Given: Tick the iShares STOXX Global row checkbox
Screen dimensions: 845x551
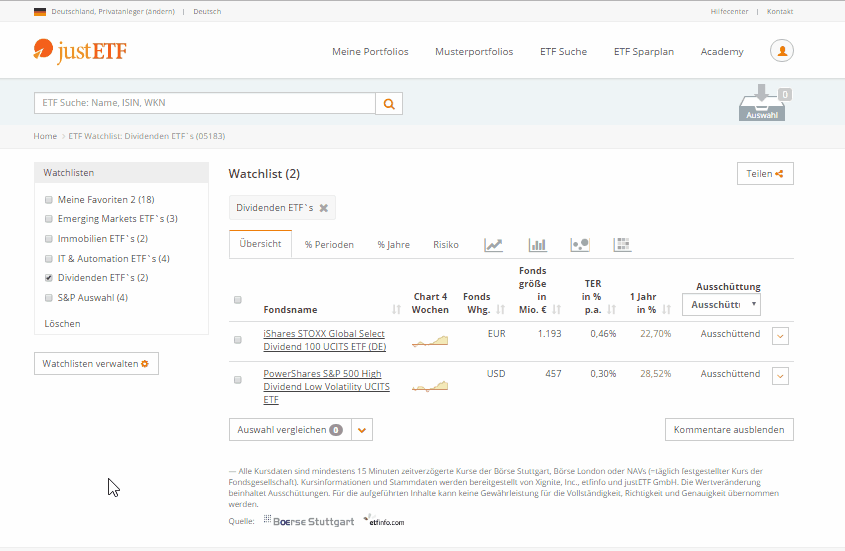Looking at the screenshot, I should coord(238,340).
